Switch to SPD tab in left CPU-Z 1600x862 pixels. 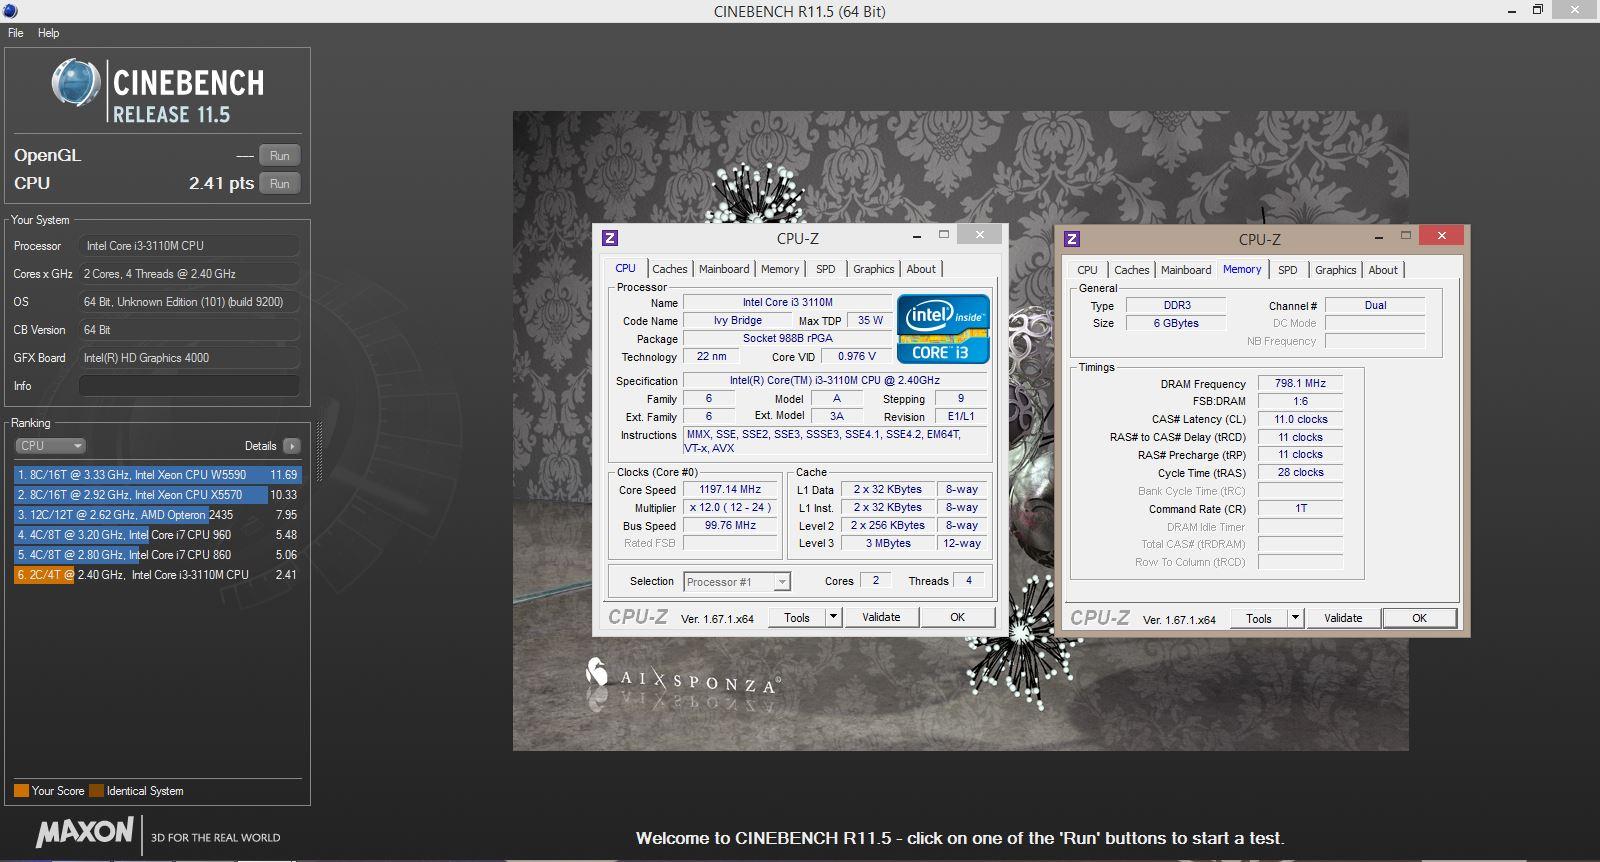click(826, 269)
